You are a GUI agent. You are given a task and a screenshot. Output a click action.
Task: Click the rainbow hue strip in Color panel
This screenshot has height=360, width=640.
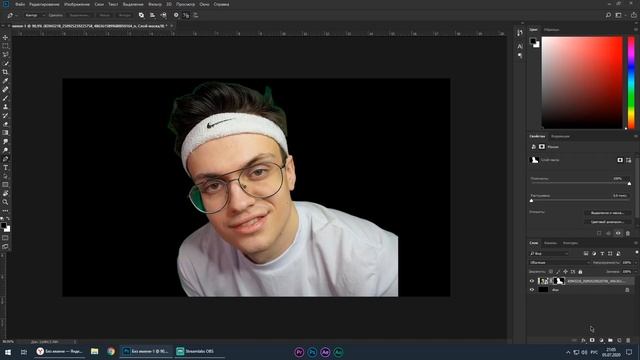point(631,82)
